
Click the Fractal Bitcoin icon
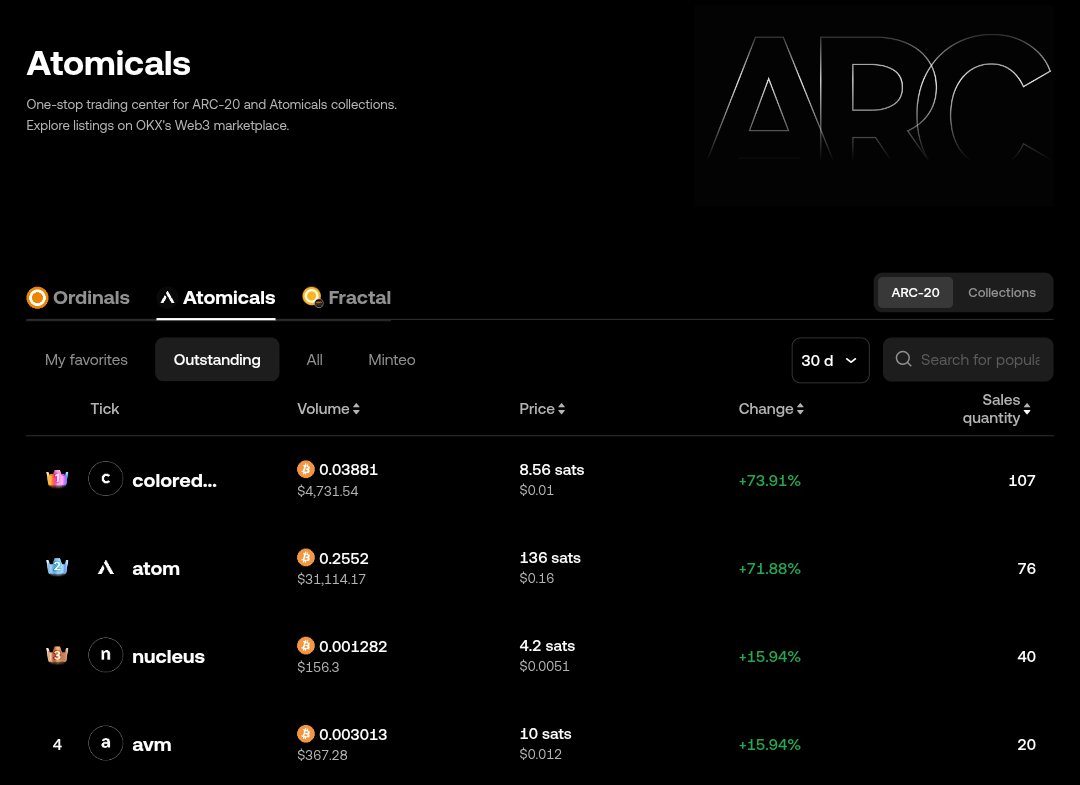(x=311, y=297)
